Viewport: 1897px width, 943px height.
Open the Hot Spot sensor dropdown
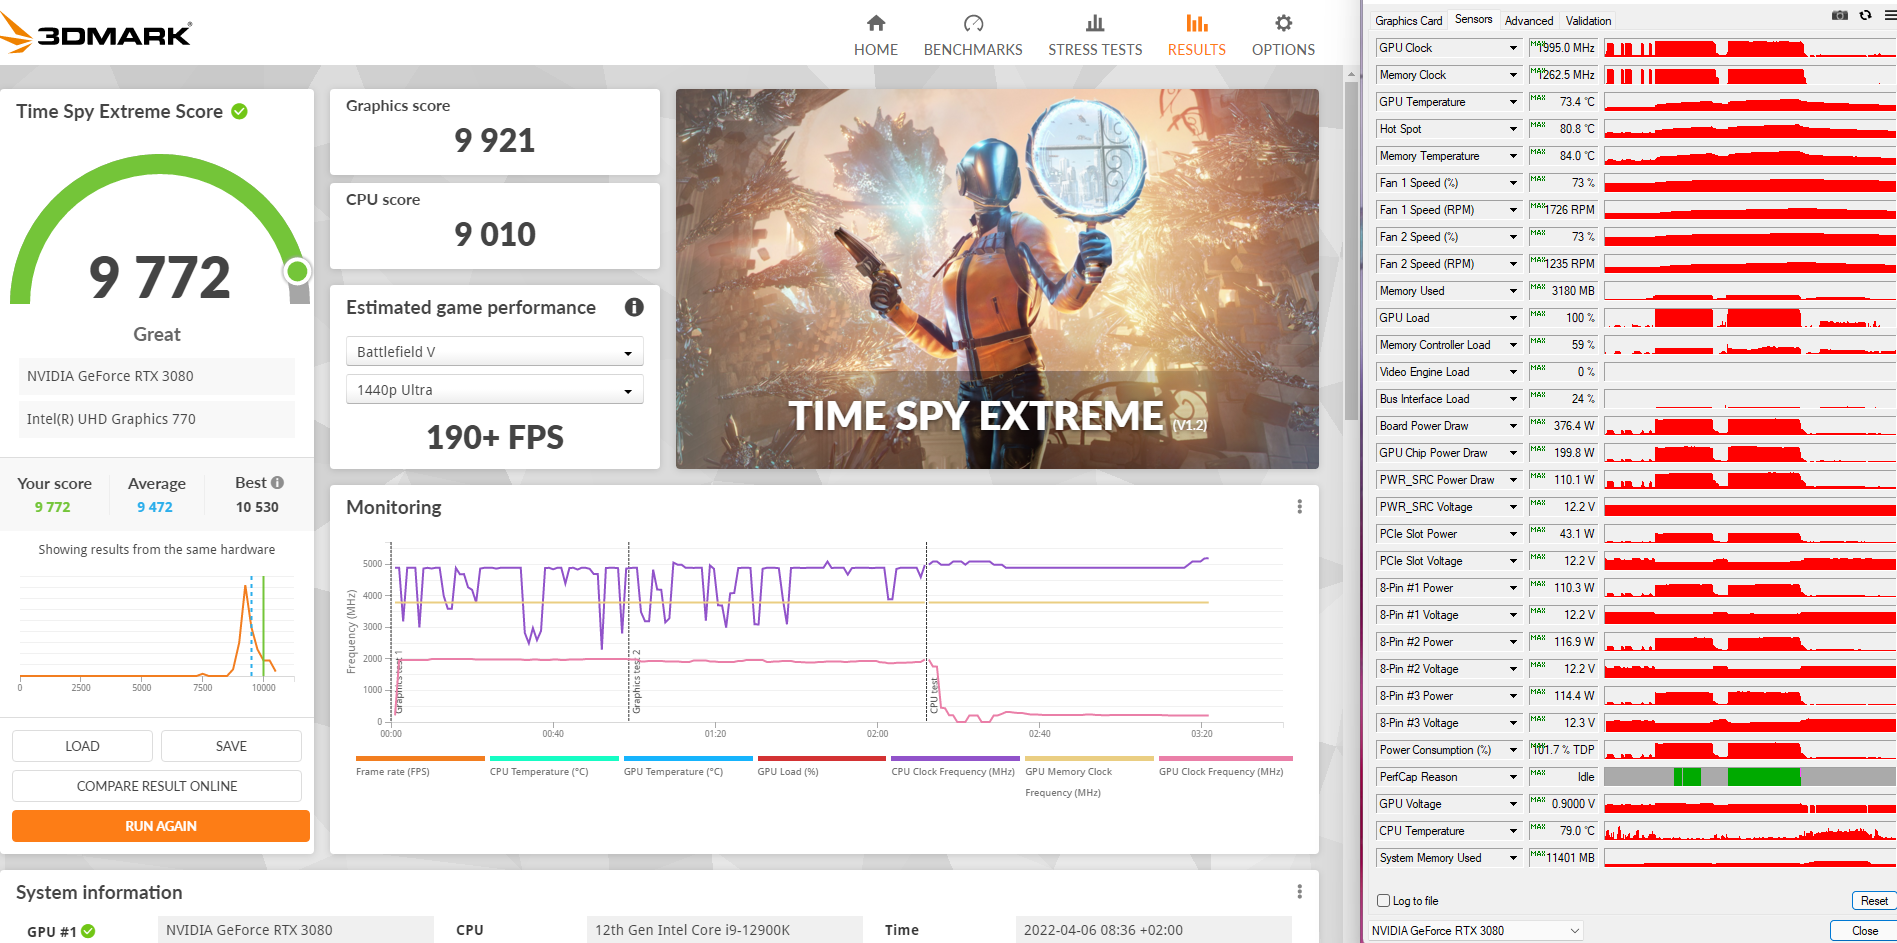(x=1513, y=129)
